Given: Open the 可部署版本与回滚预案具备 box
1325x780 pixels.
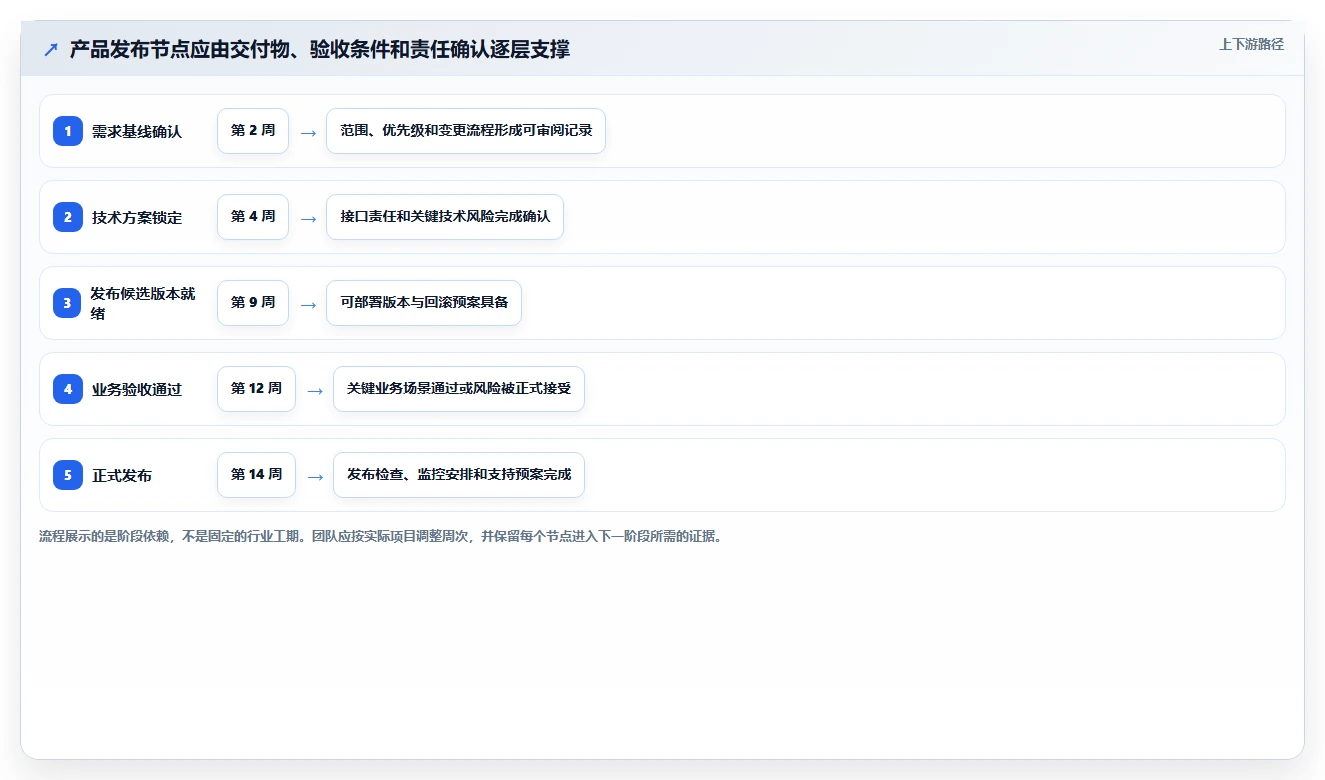Looking at the screenshot, I should click(424, 303).
